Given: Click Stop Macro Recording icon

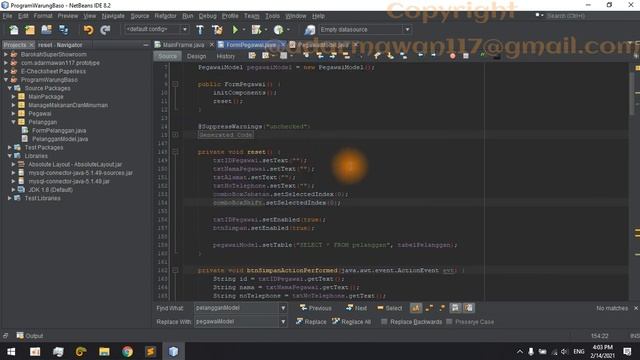Looking at the screenshot, I should (x=466, y=56).
